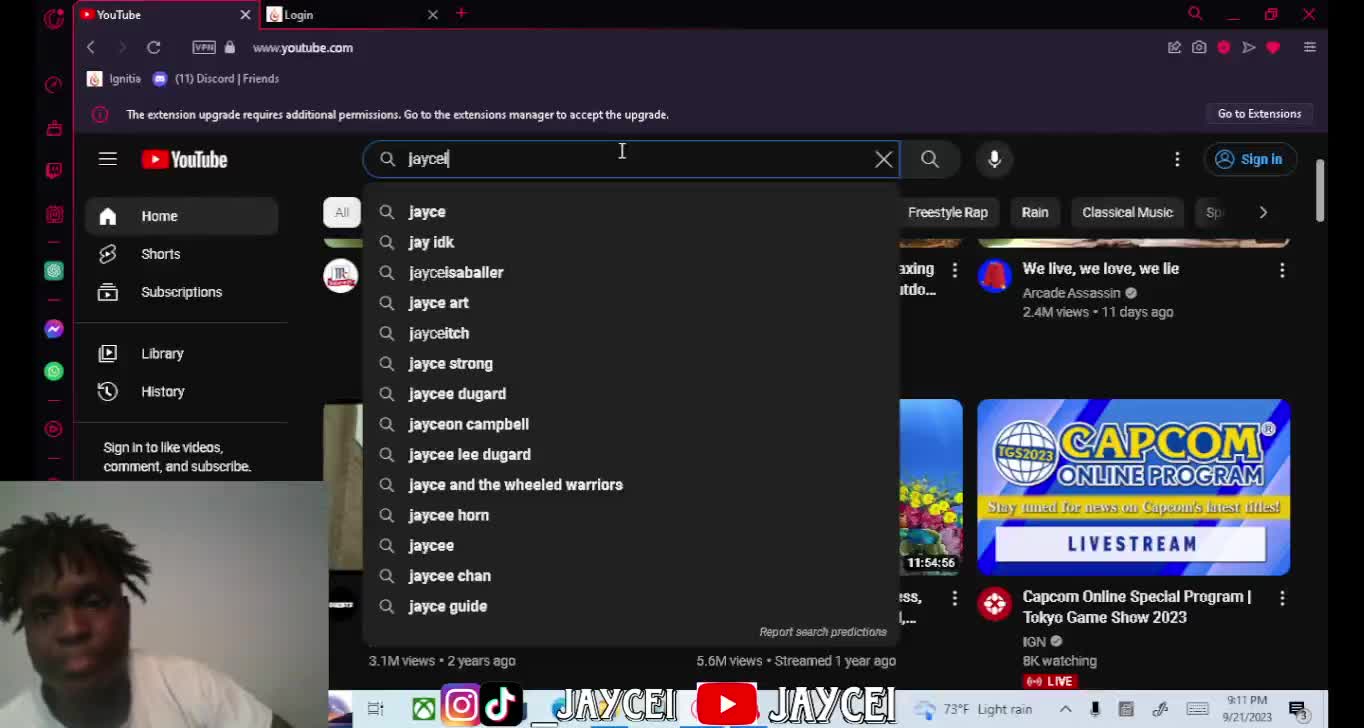
Task: Open ChatGPT panel in Opera sidebar
Action: 54,271
